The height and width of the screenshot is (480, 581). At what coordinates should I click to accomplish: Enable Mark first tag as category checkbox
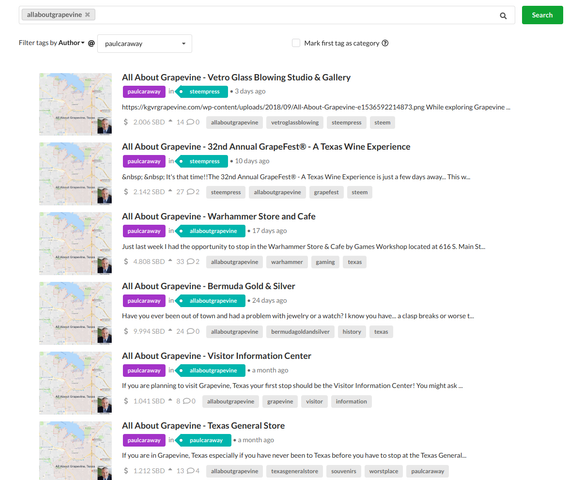click(296, 43)
